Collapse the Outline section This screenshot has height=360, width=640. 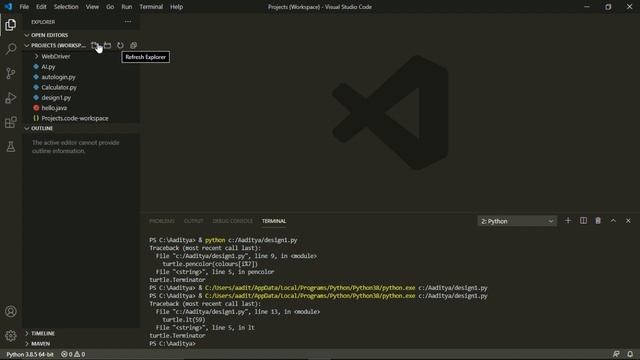(82, 128)
